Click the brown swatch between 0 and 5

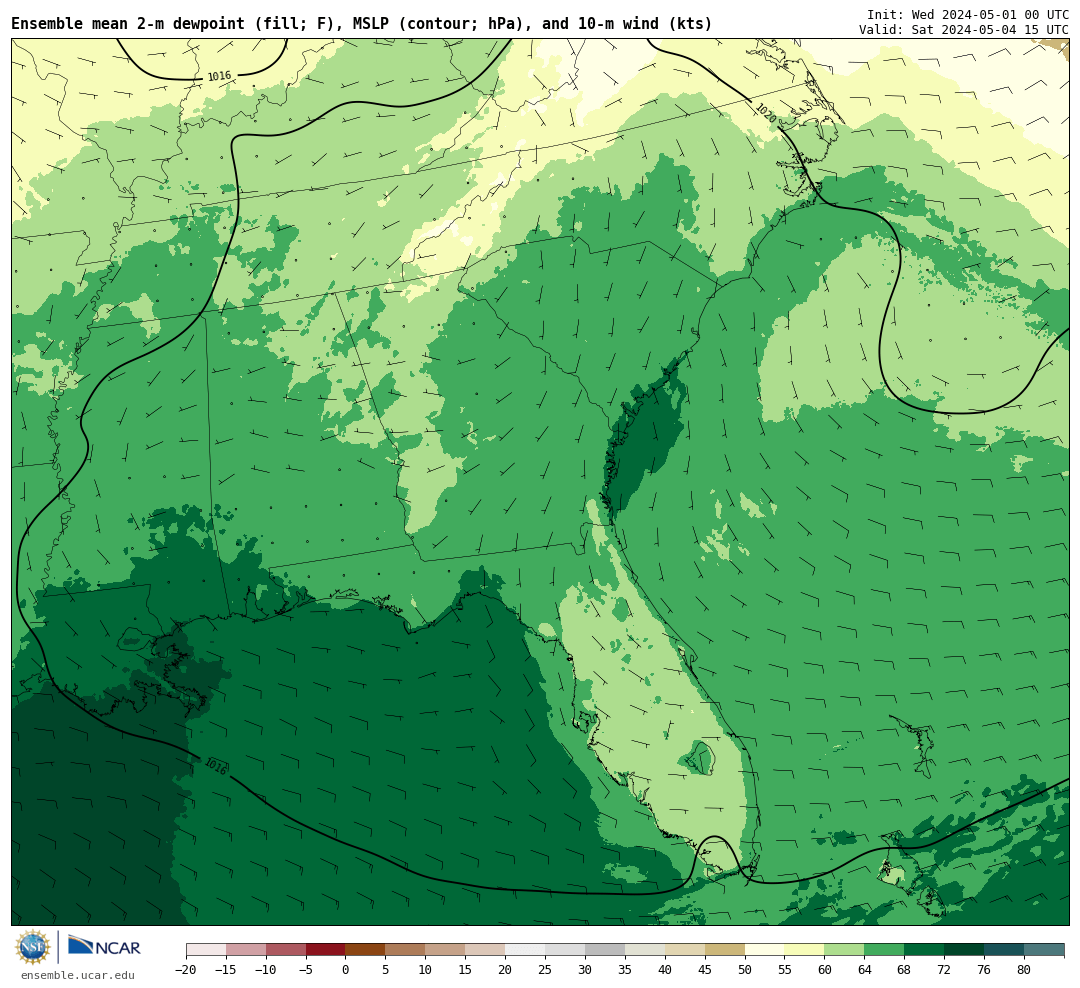(x=365, y=950)
